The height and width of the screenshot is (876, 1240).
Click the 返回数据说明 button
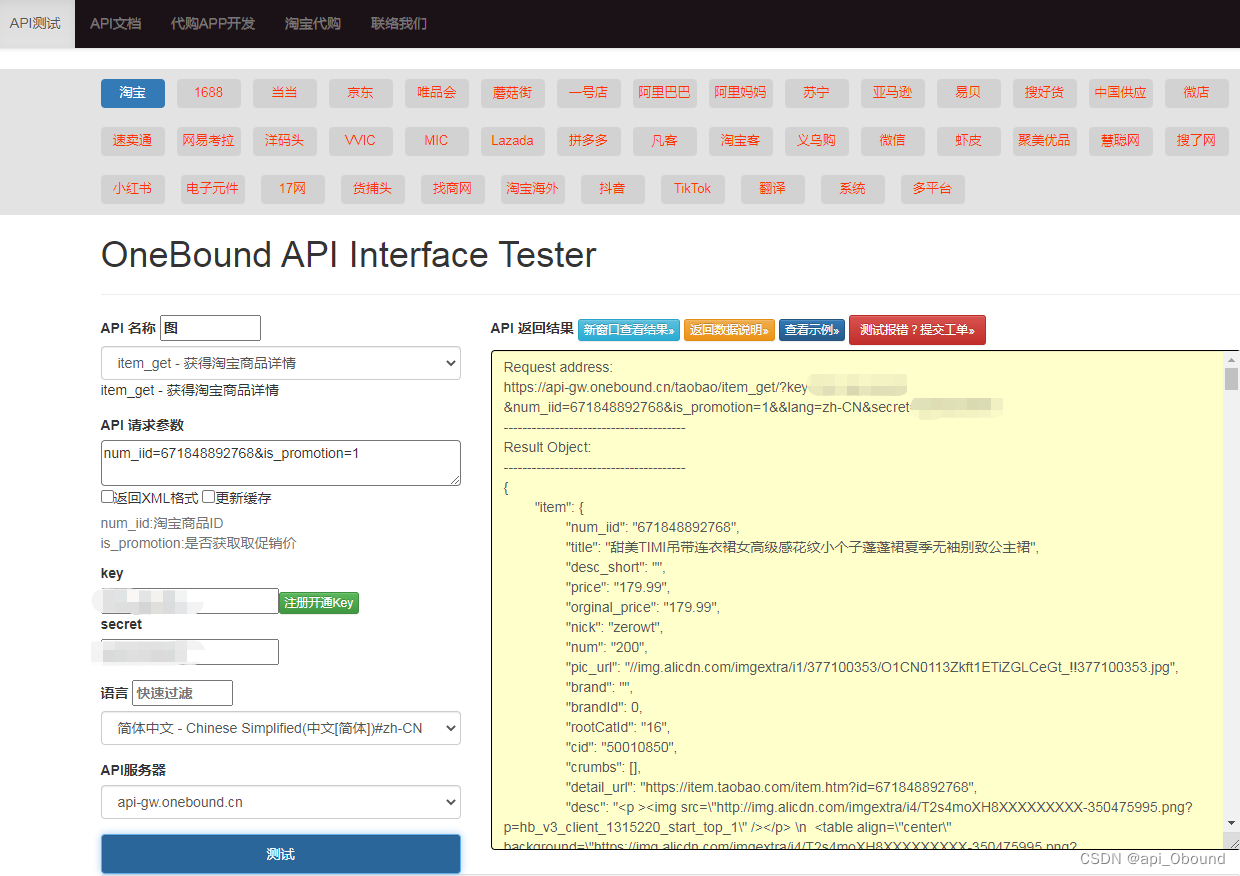coord(730,330)
